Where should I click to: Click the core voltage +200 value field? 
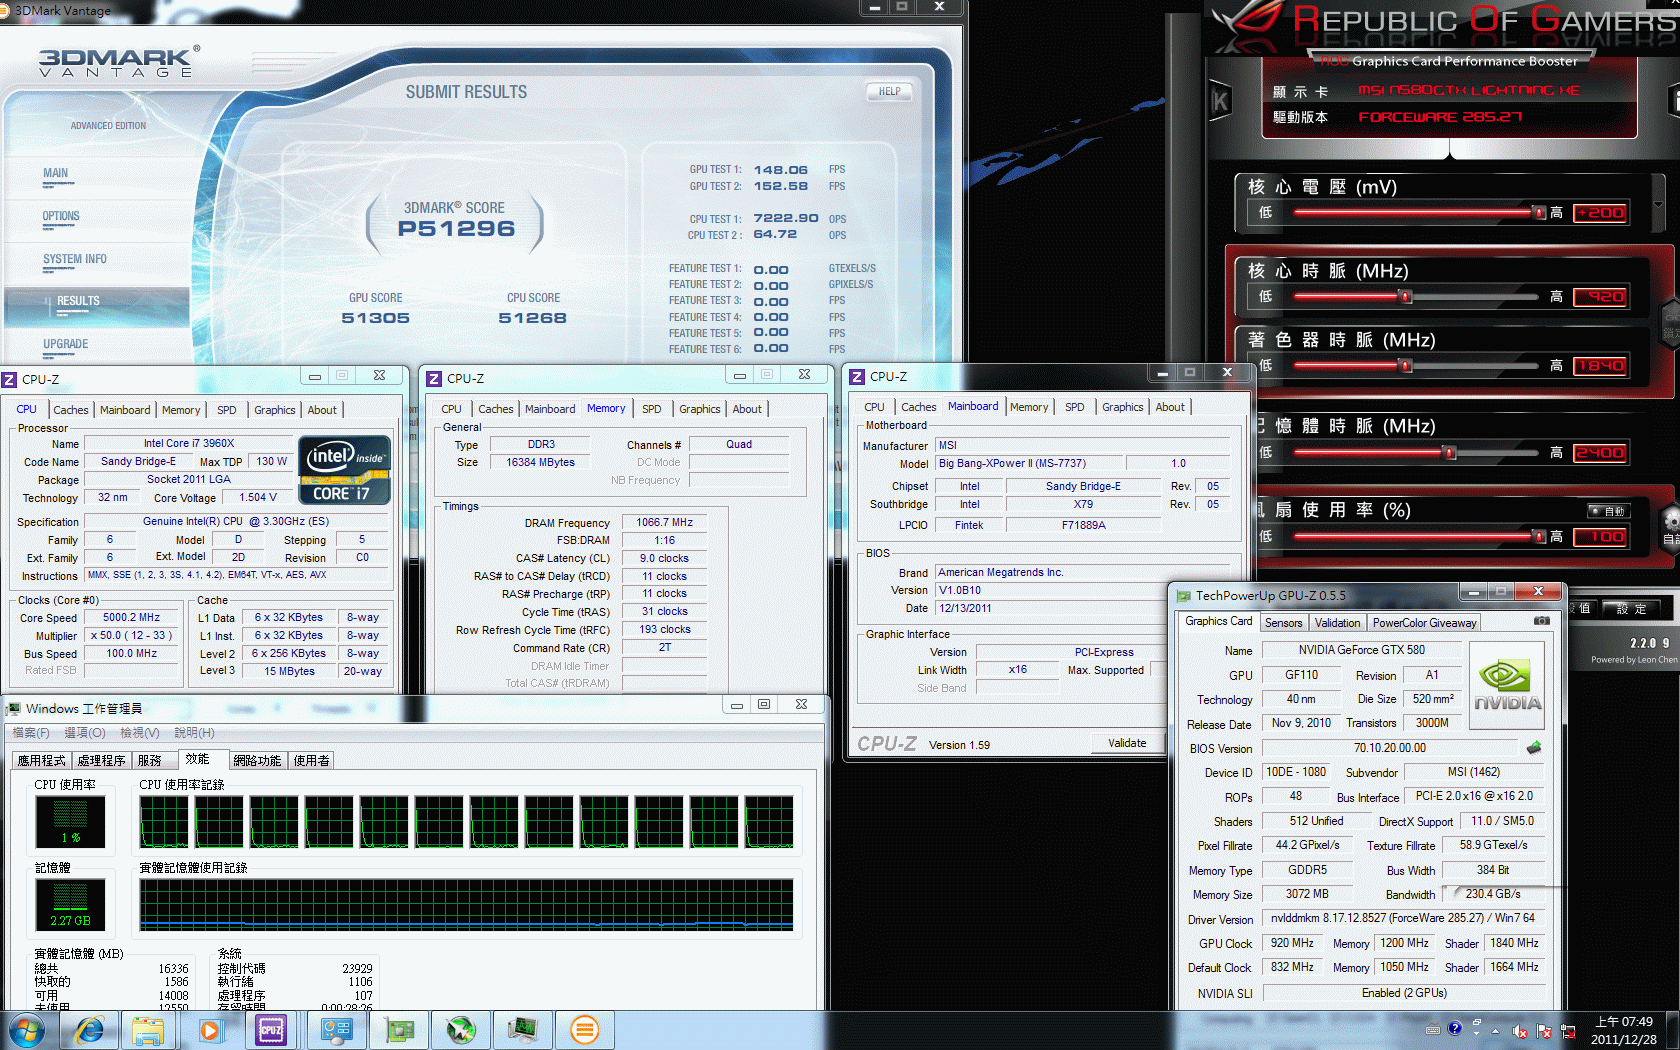click(1600, 213)
